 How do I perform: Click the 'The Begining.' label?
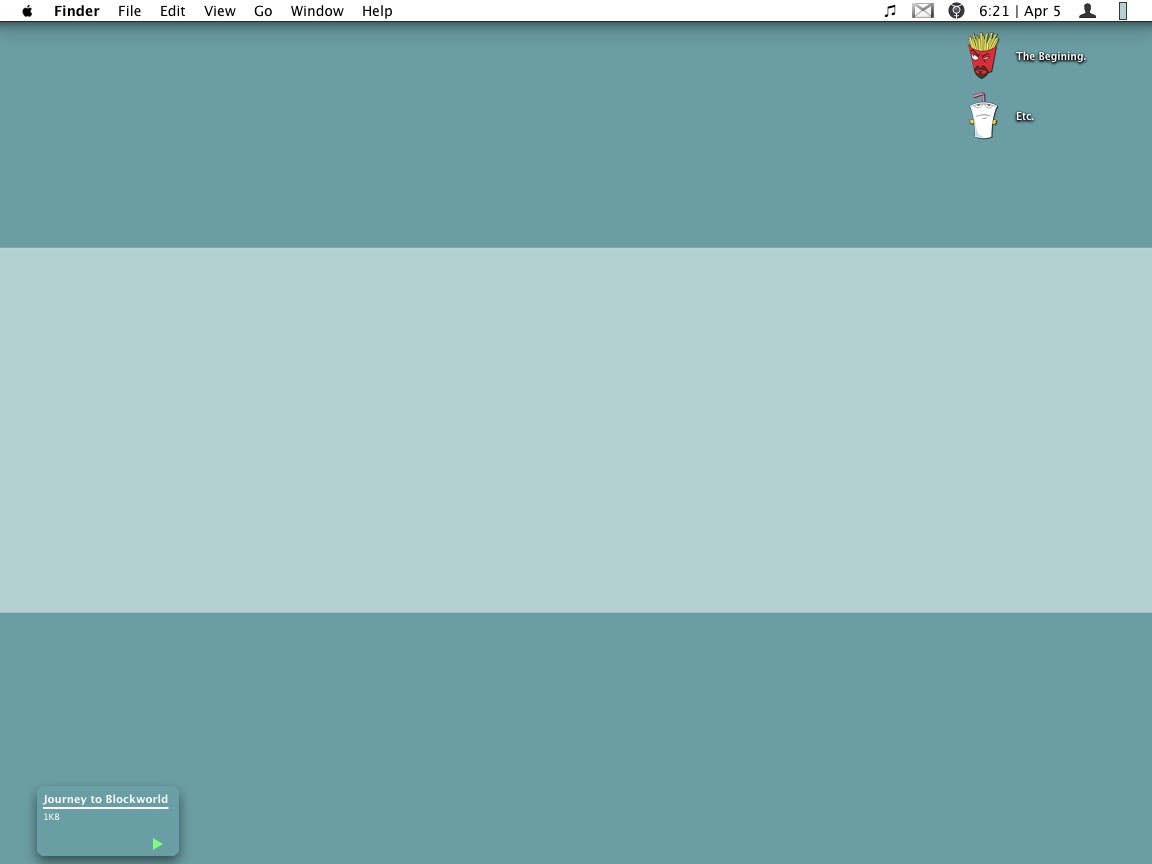1051,57
